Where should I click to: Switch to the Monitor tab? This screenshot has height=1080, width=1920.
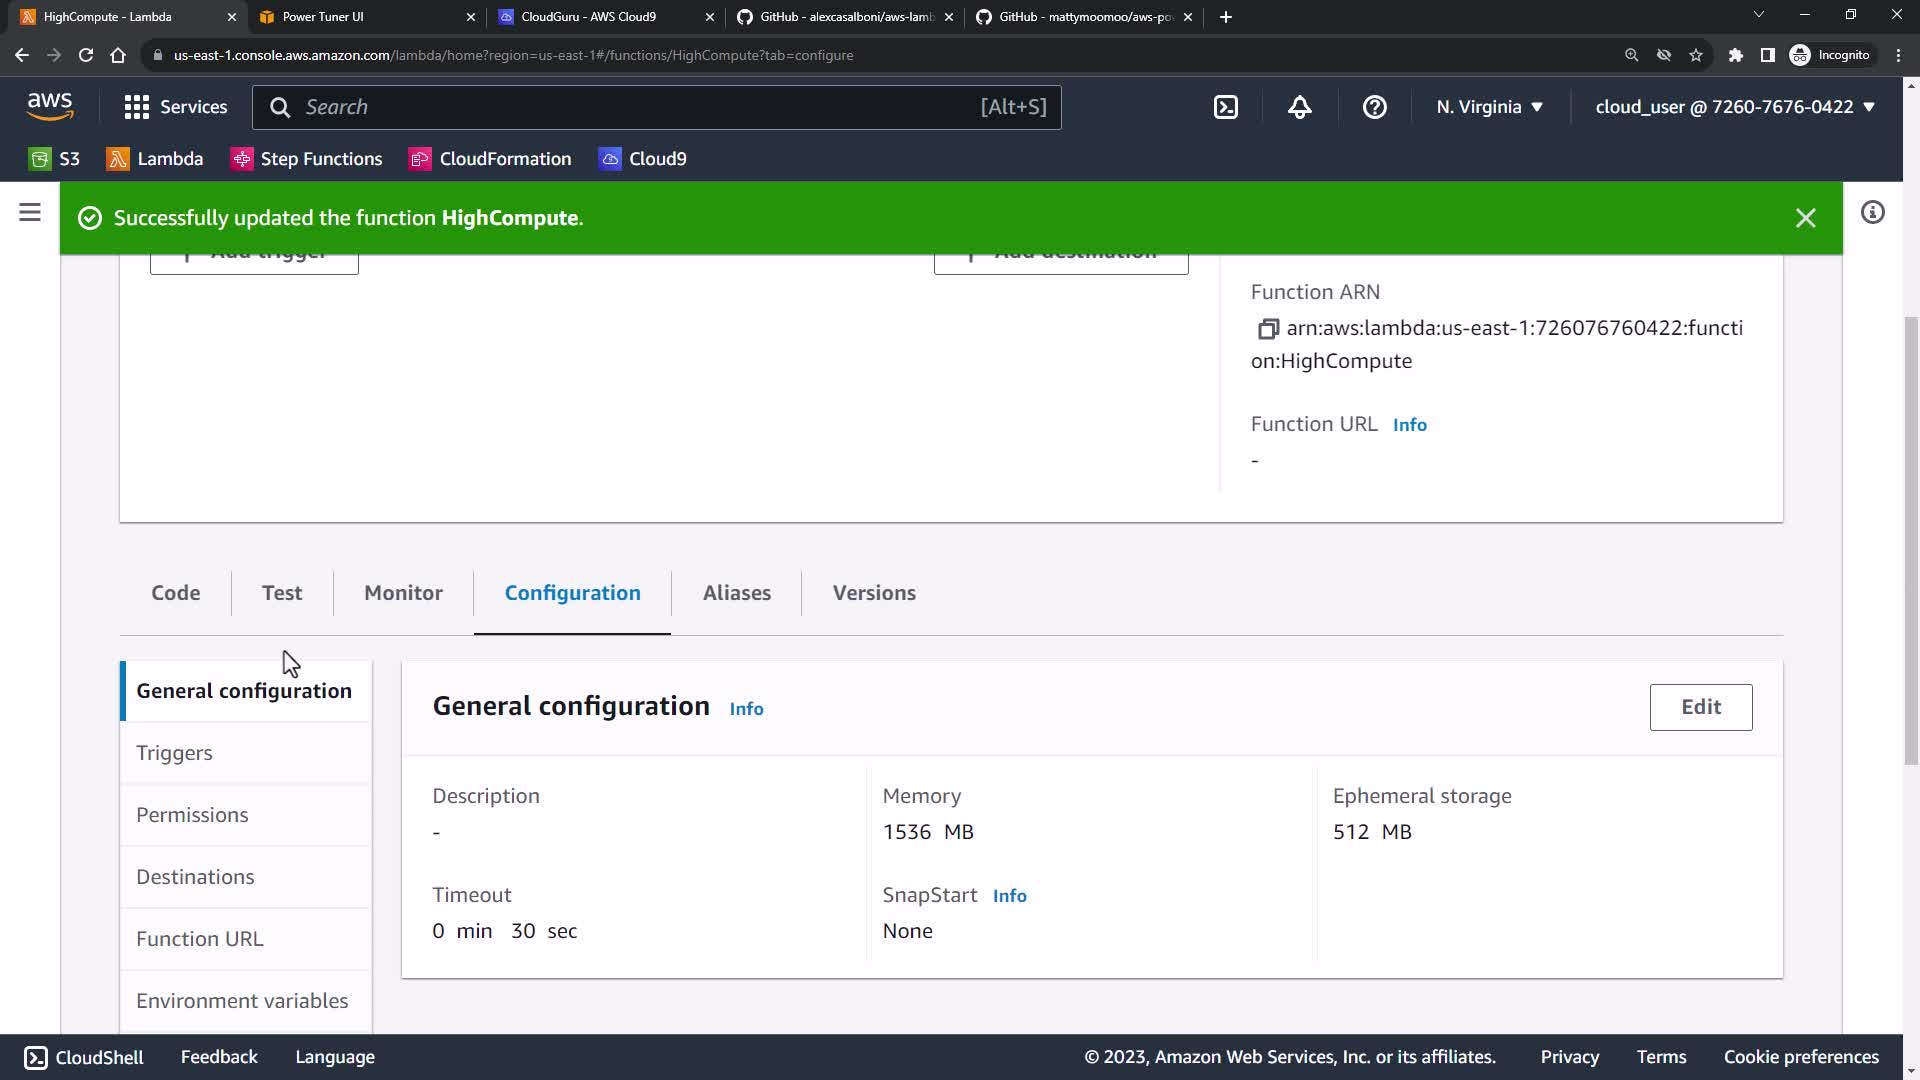(403, 593)
